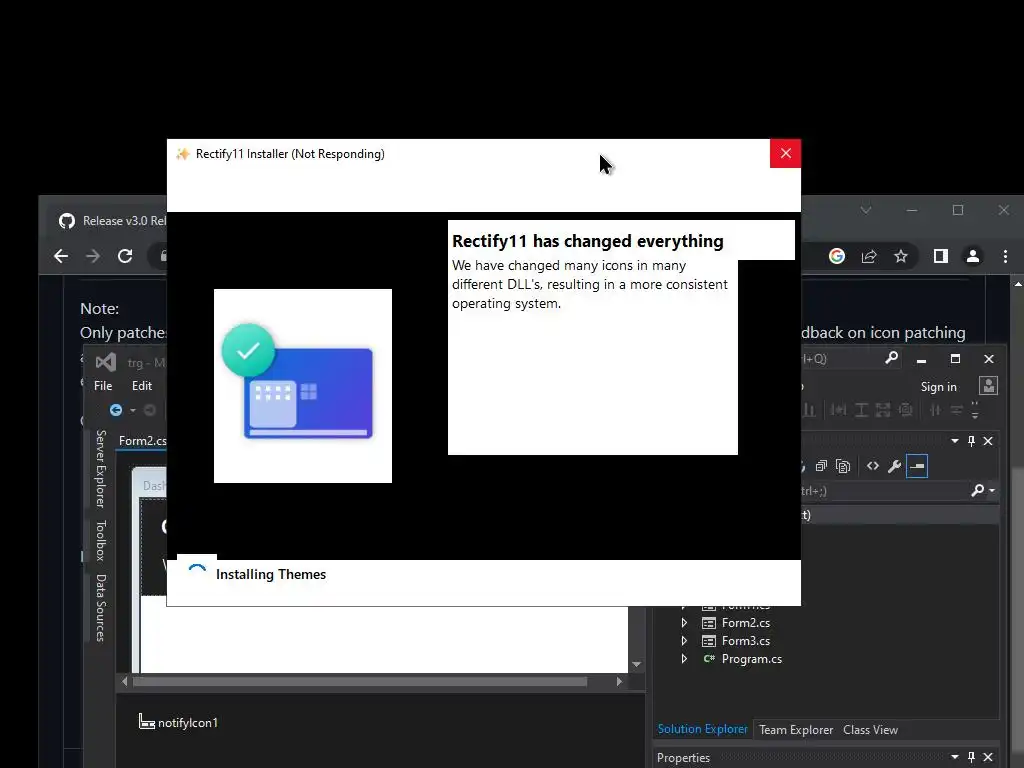Click the Navigate Backward arrow in Visual Studio
This screenshot has width=1024, height=768.
pyautogui.click(x=116, y=410)
